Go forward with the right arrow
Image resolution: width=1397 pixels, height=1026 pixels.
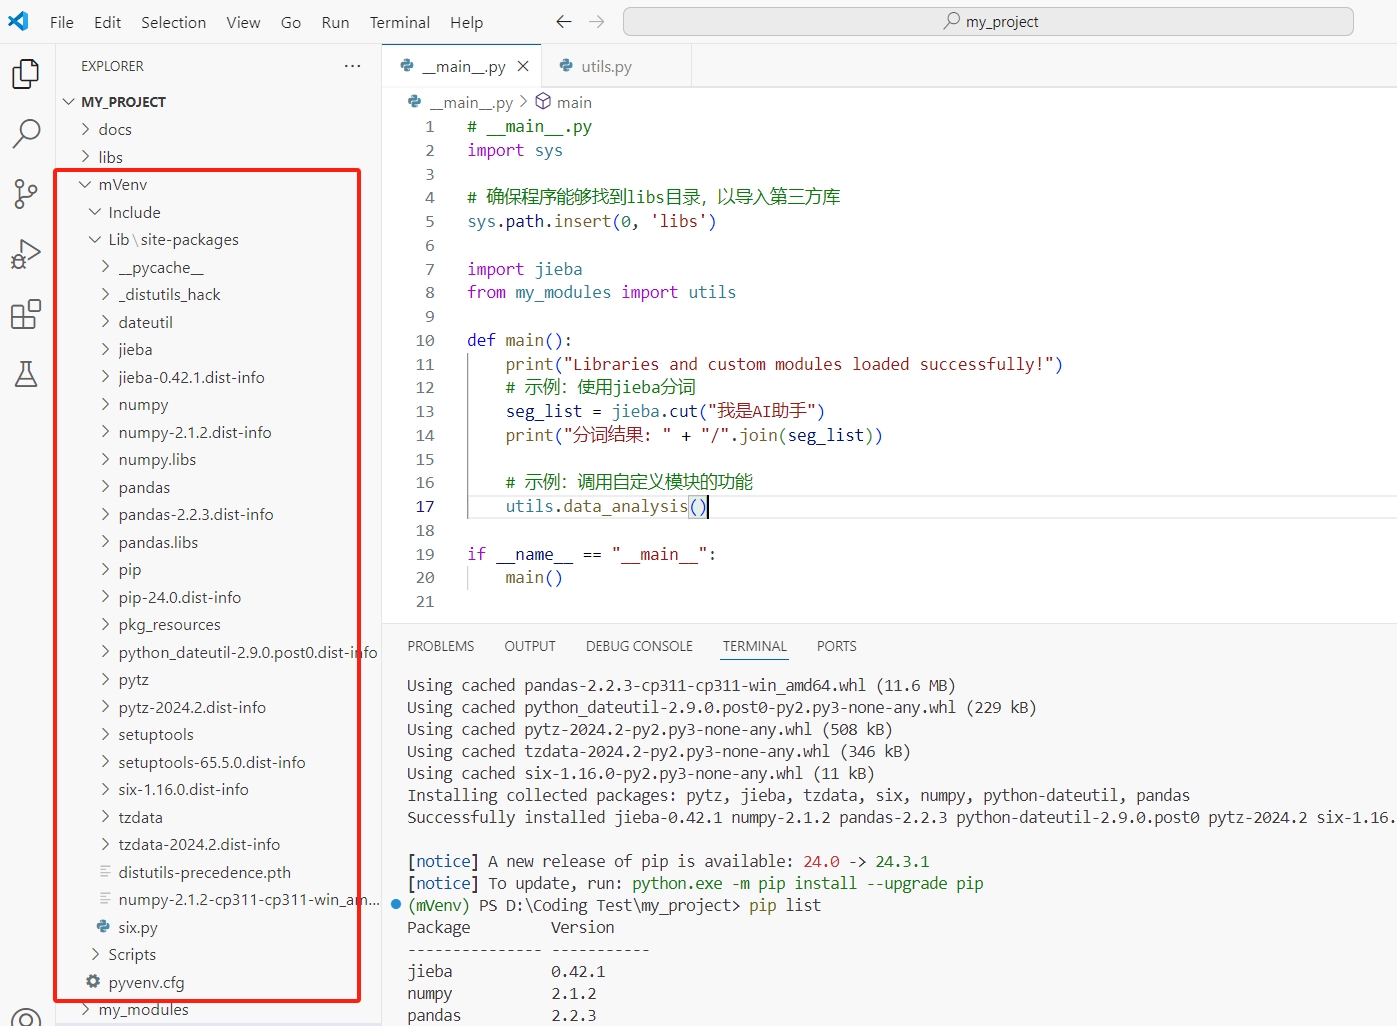597,21
